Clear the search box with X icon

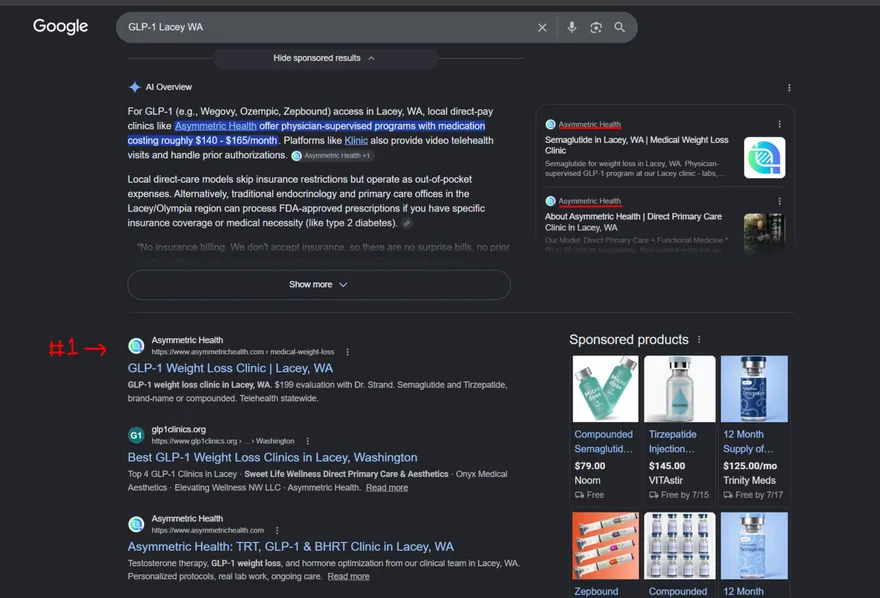click(x=542, y=27)
